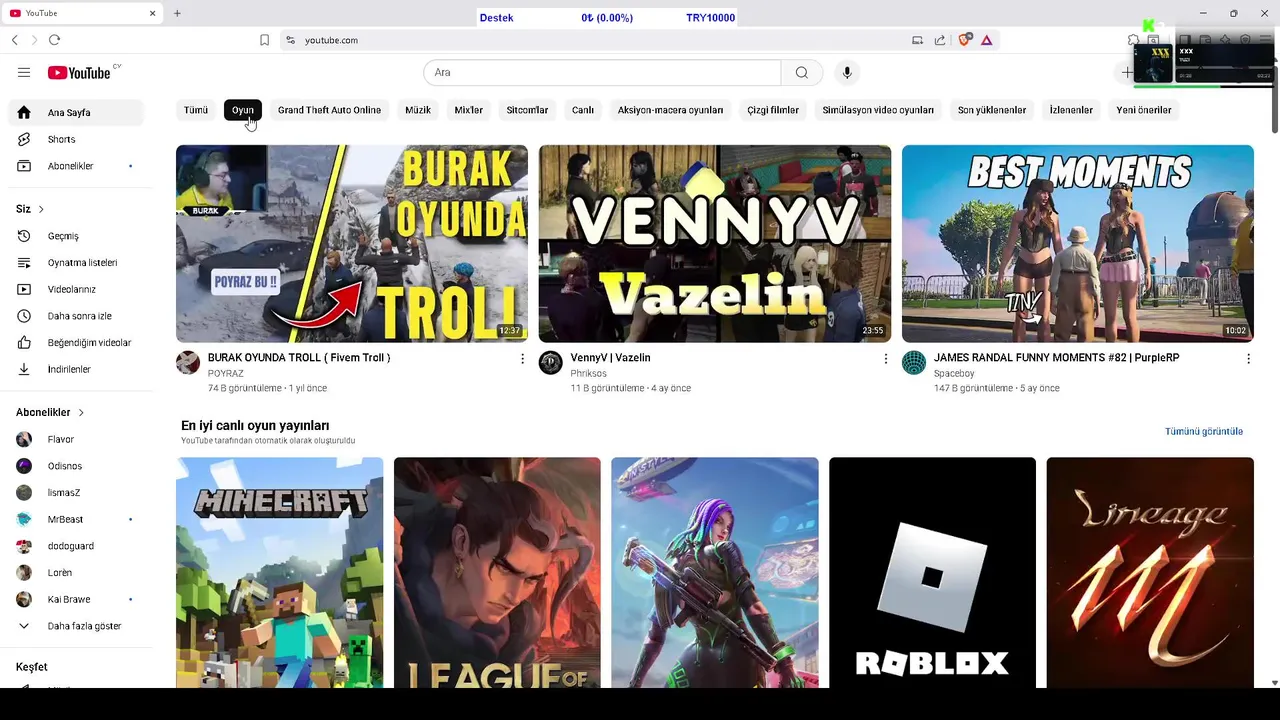Screen dimensions: 1280x720
Task: Open Shorts from the sidebar
Action: coord(77,139)
